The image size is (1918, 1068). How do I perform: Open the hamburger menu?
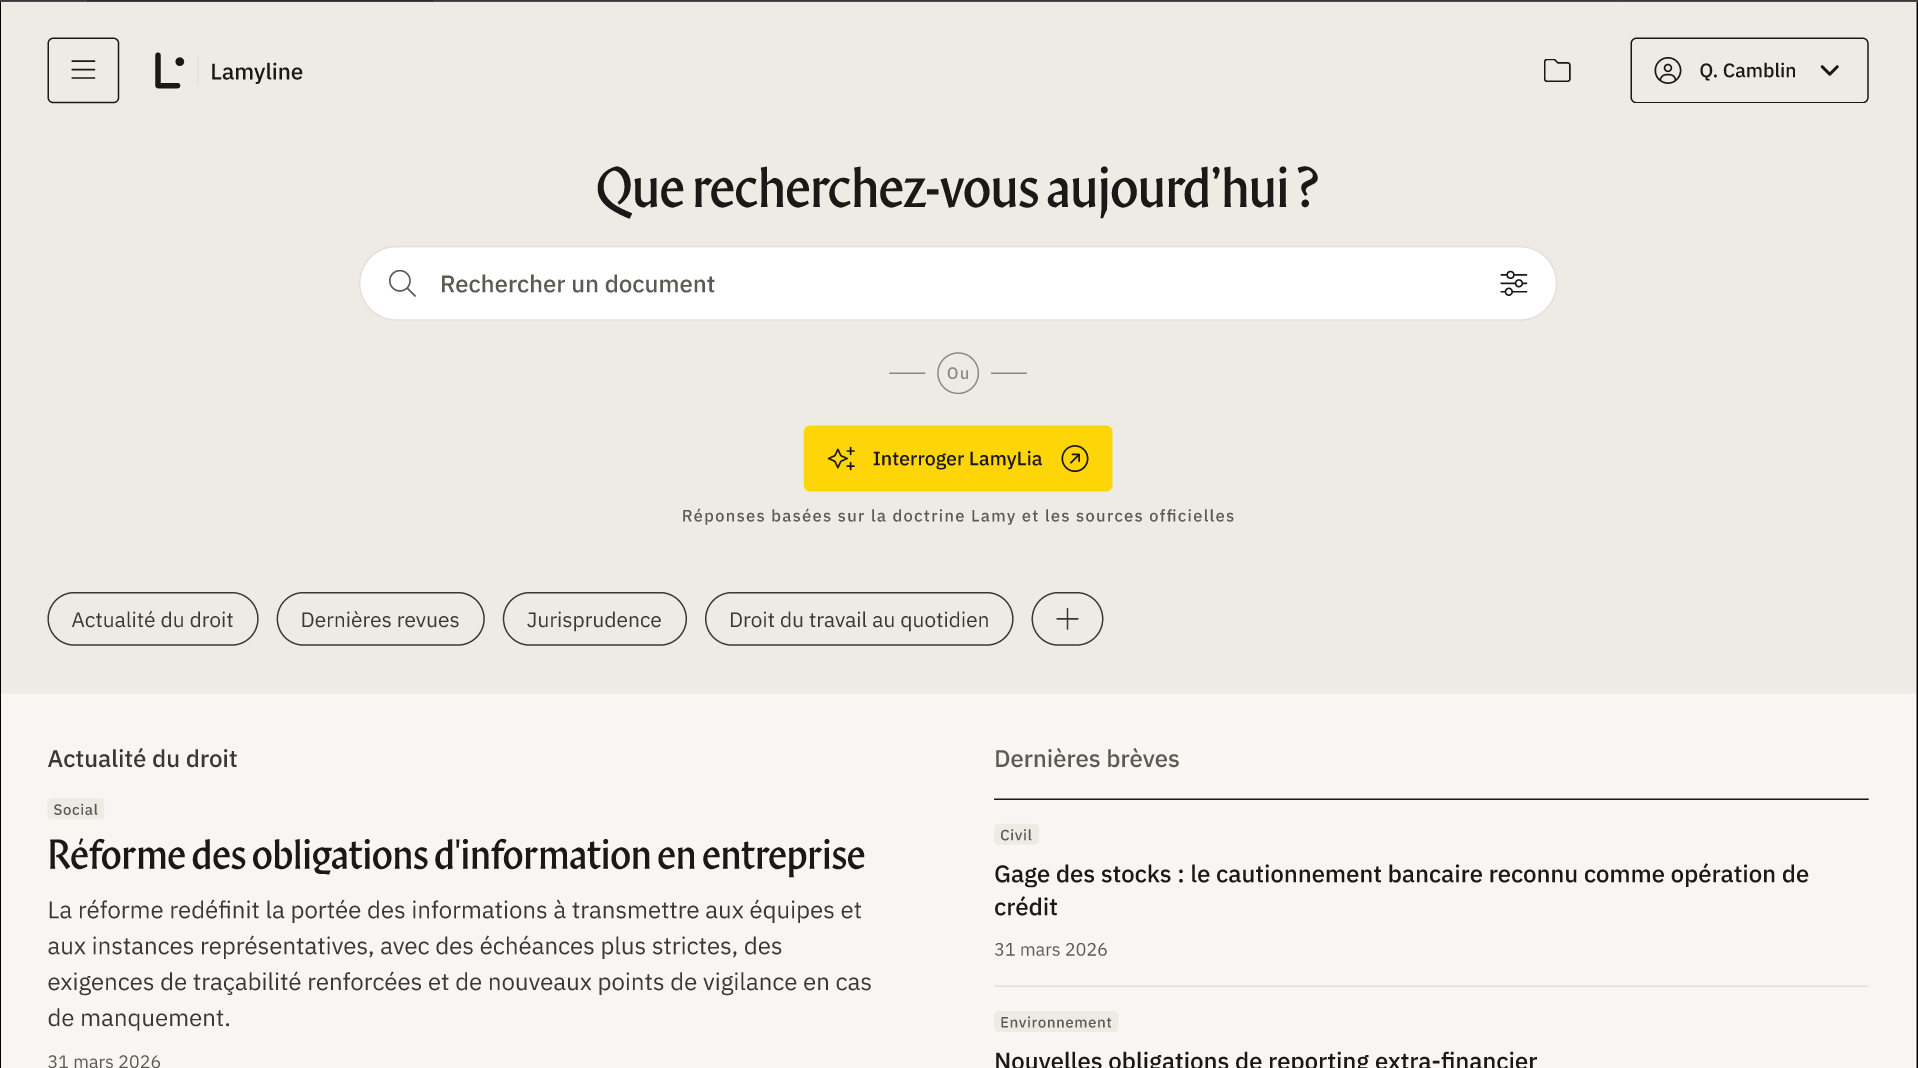[x=83, y=70]
